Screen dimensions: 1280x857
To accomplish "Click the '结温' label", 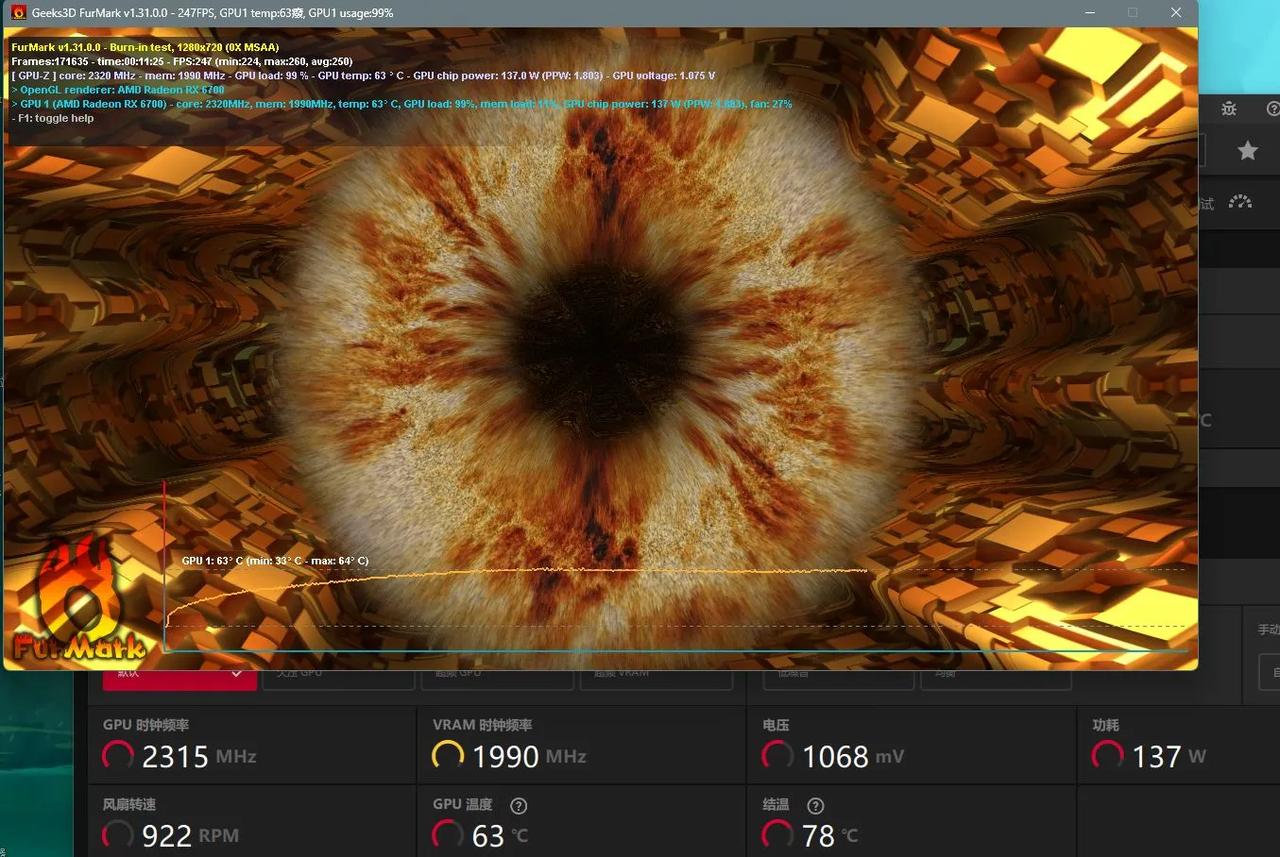I will 776,805.
